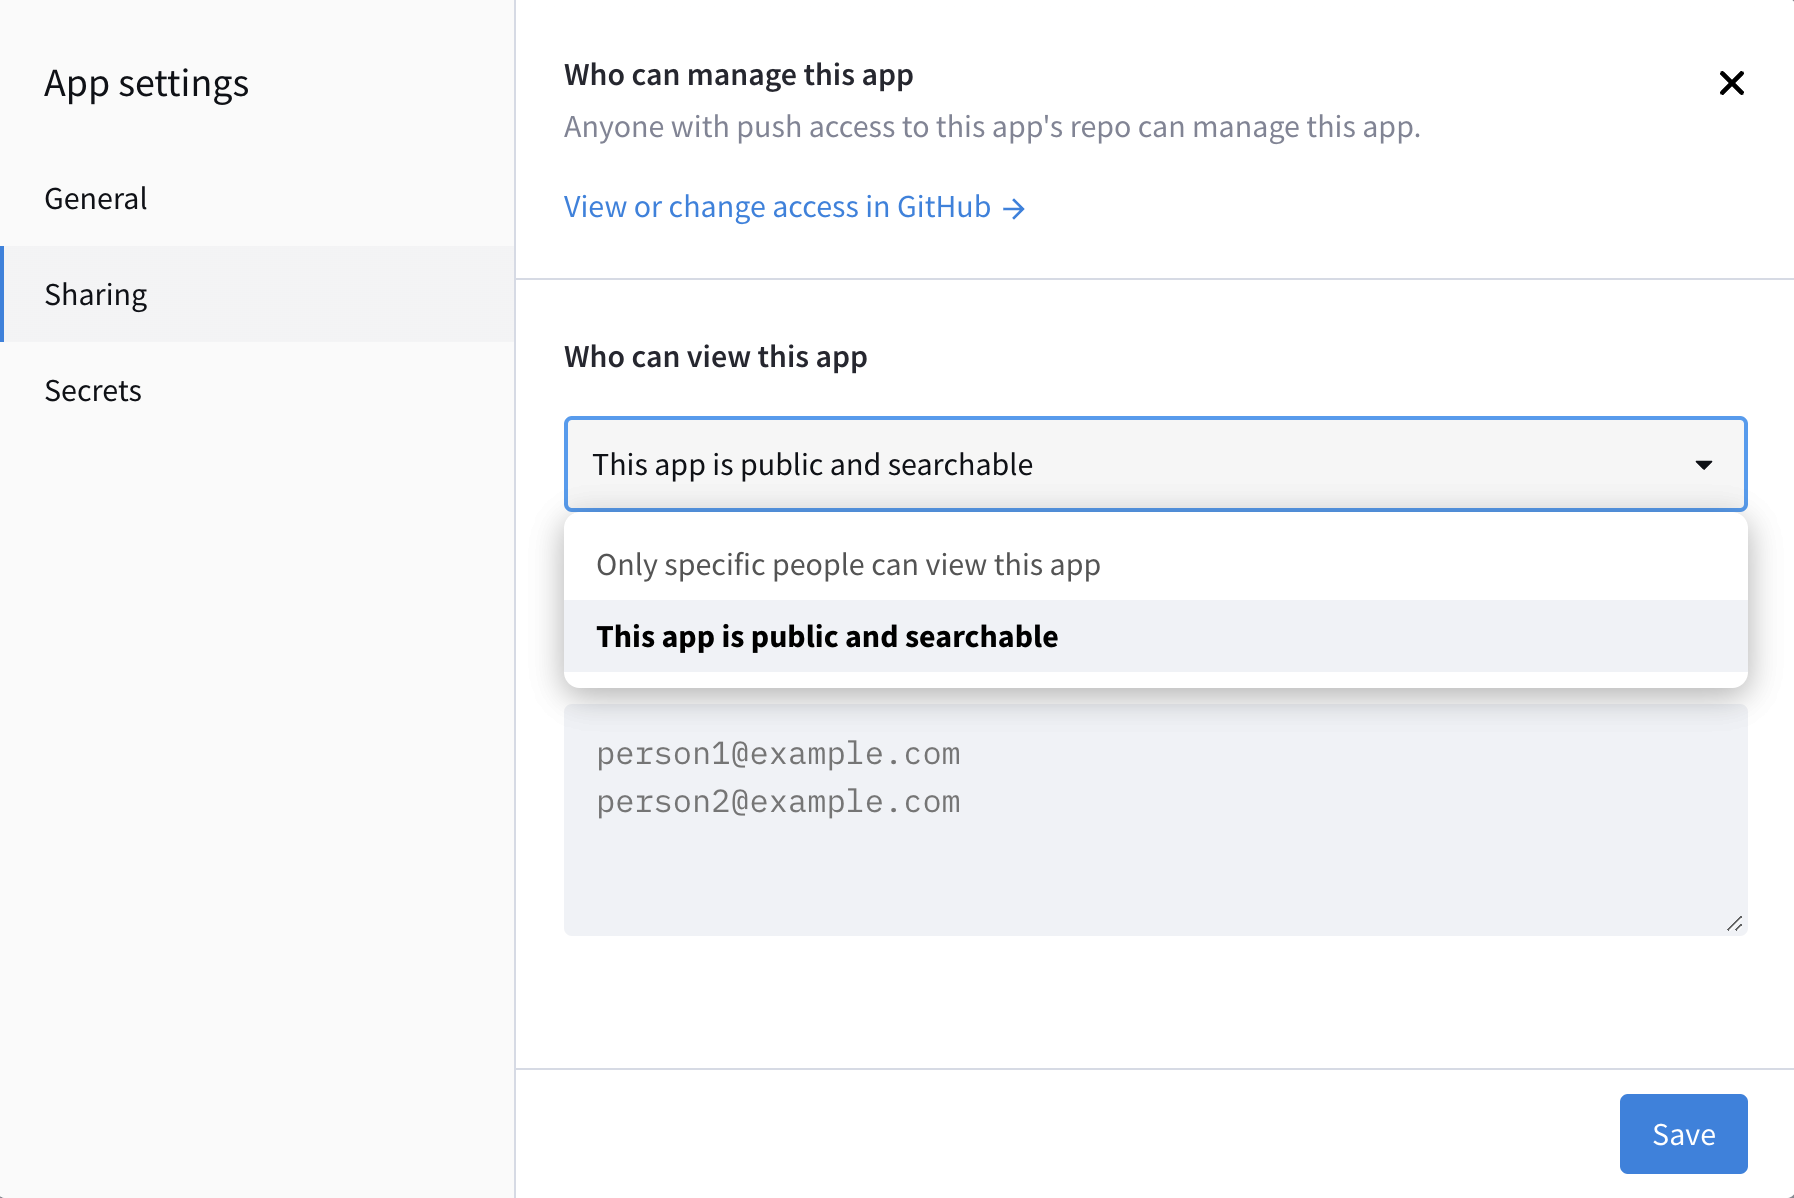Click the arrow icon after the GitHub link
Viewport: 1794px width, 1198px height.
pos(1014,208)
